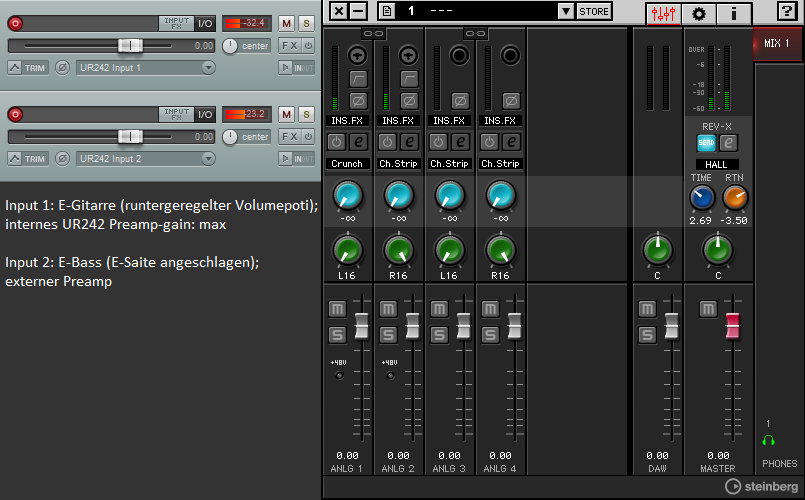Image resolution: width=805 pixels, height=500 pixels.
Task: Open FX chain for UR242 Input 2 track
Action: pyautogui.click(x=290, y=137)
